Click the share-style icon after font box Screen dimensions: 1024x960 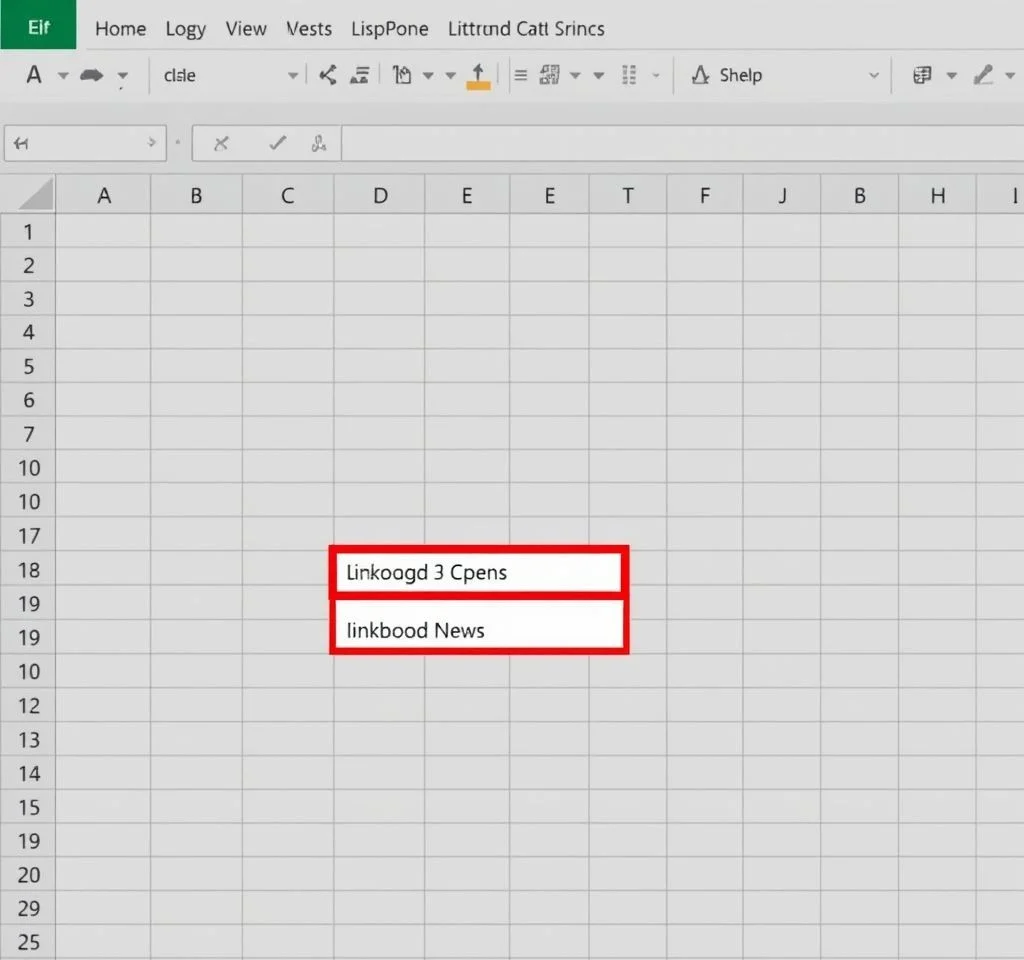(x=327, y=75)
